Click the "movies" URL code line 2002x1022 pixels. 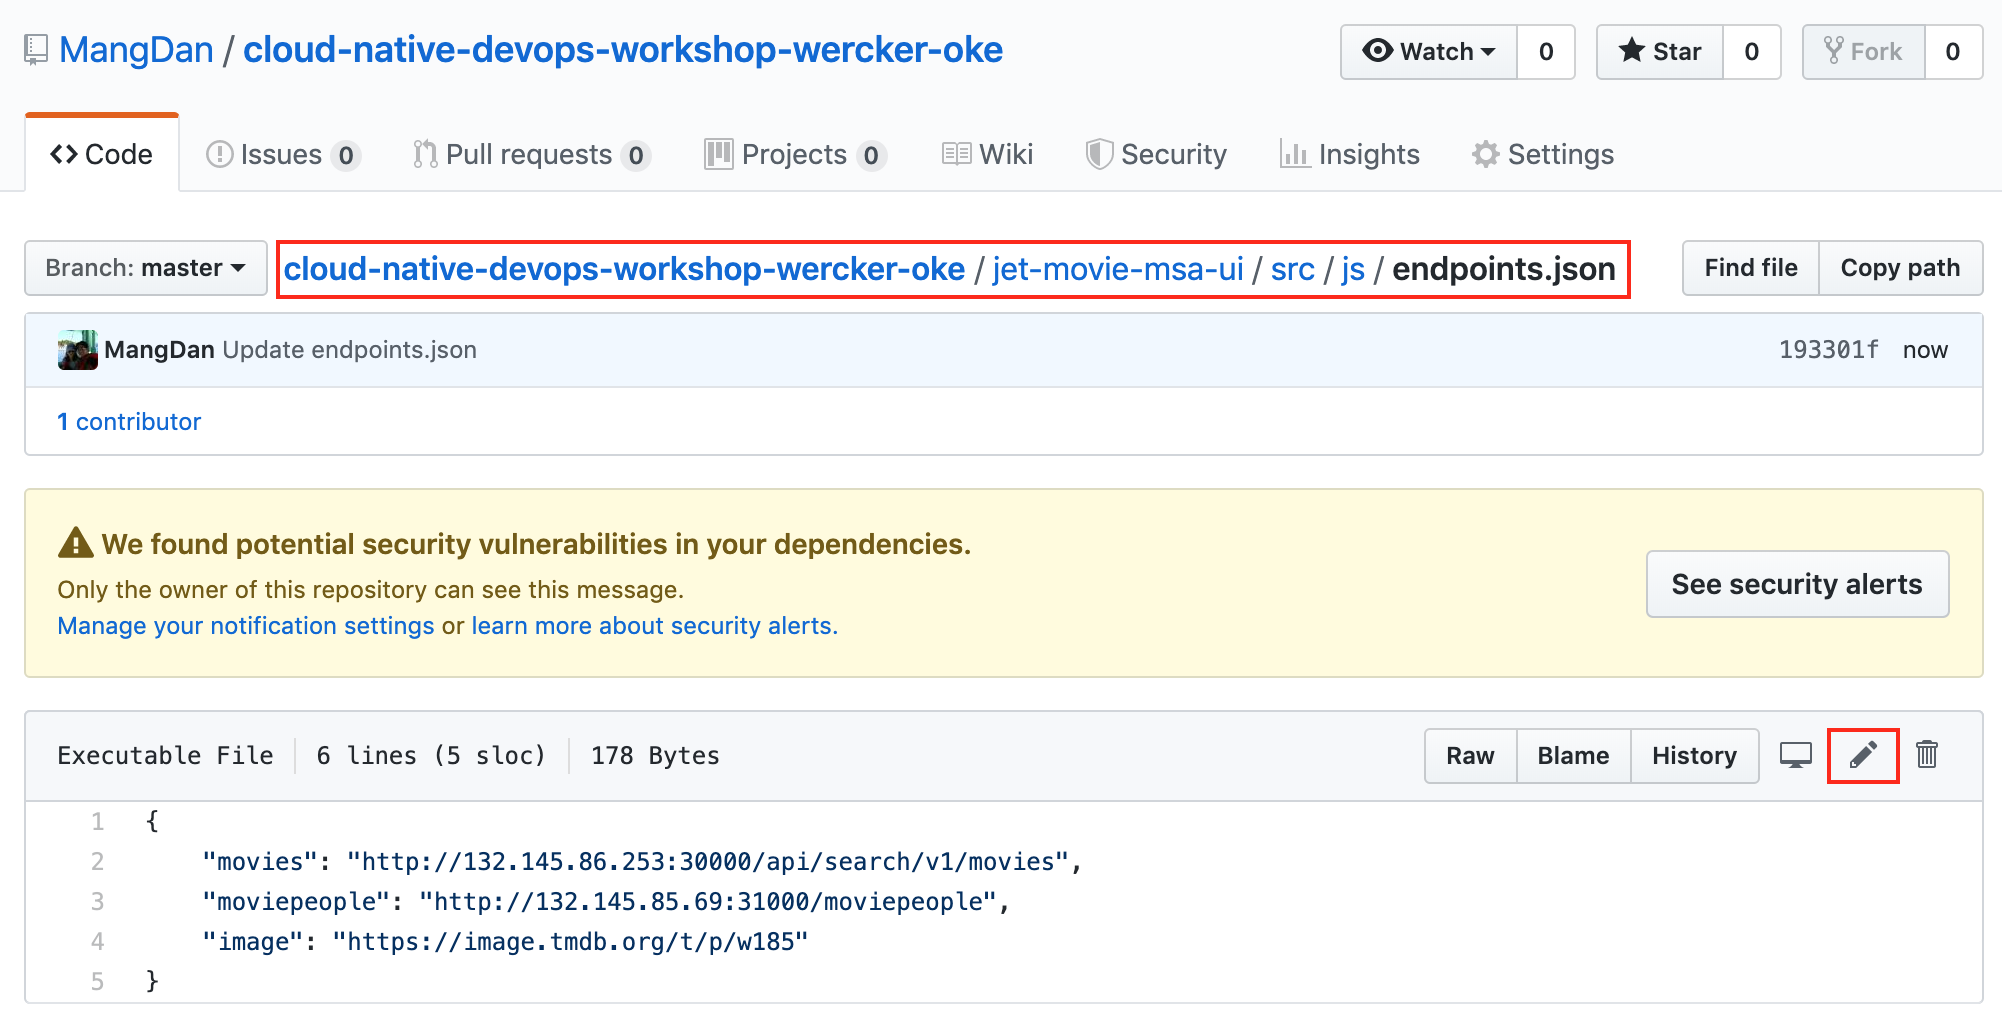(x=642, y=862)
